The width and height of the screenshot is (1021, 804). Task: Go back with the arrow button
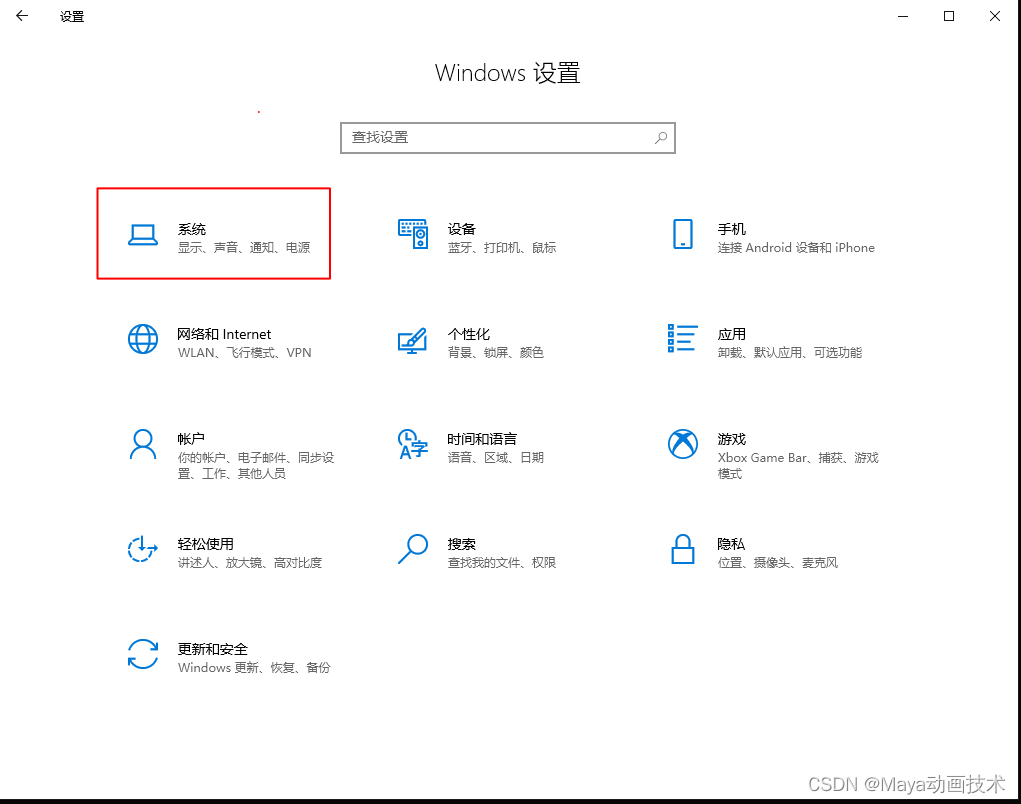22,16
